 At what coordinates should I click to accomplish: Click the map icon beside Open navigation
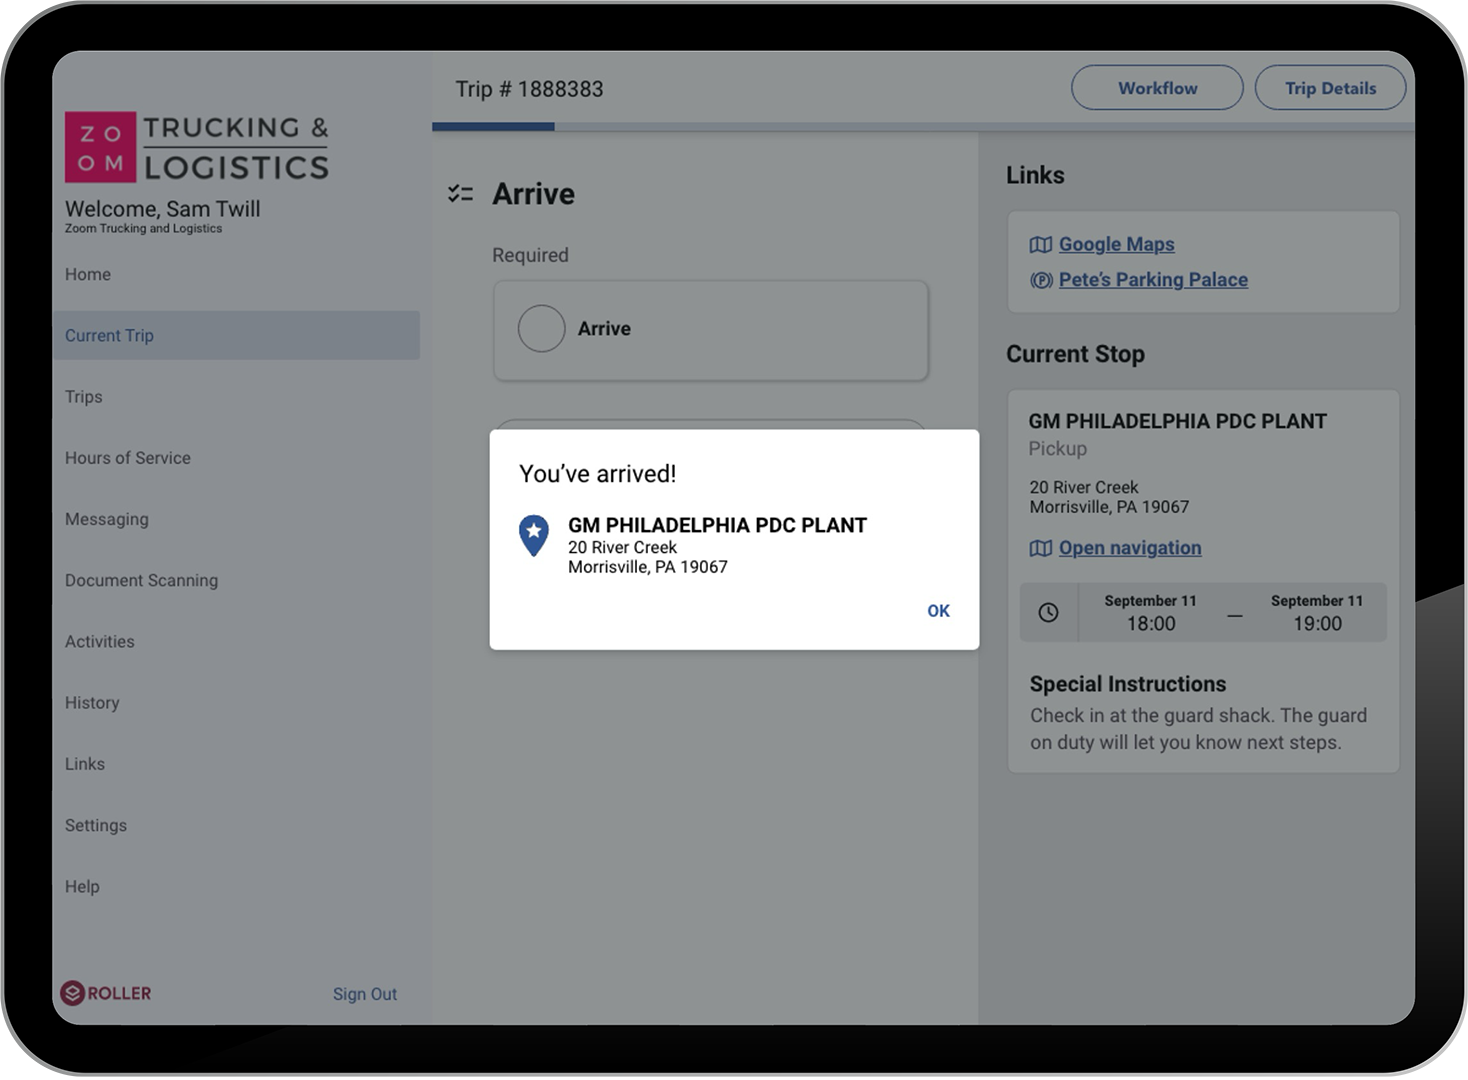pyautogui.click(x=1040, y=549)
